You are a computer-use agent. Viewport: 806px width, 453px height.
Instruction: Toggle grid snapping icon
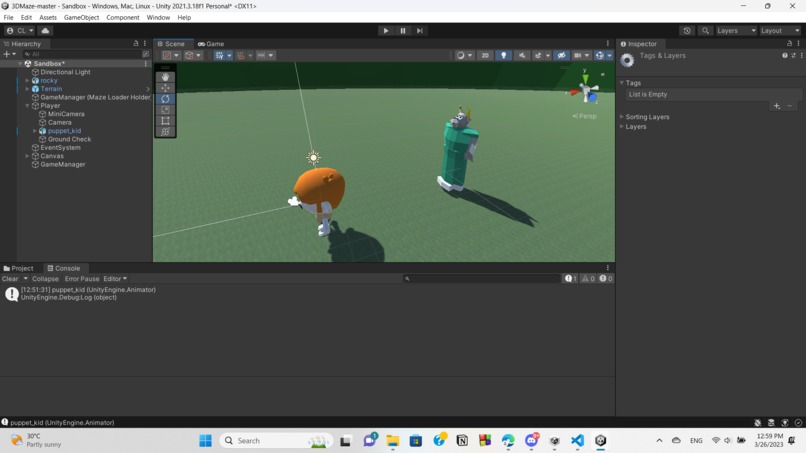(219, 55)
